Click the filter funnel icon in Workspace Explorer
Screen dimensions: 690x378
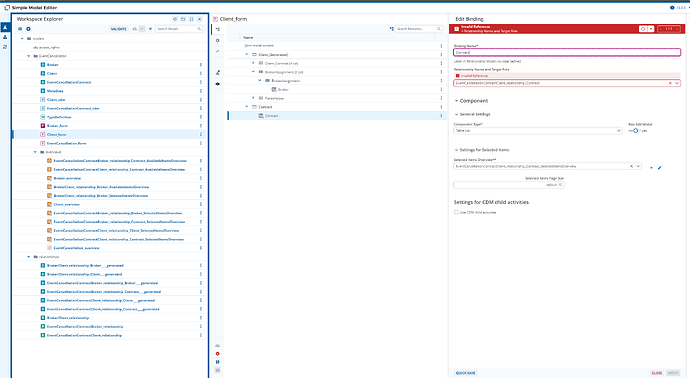(x=150, y=29)
